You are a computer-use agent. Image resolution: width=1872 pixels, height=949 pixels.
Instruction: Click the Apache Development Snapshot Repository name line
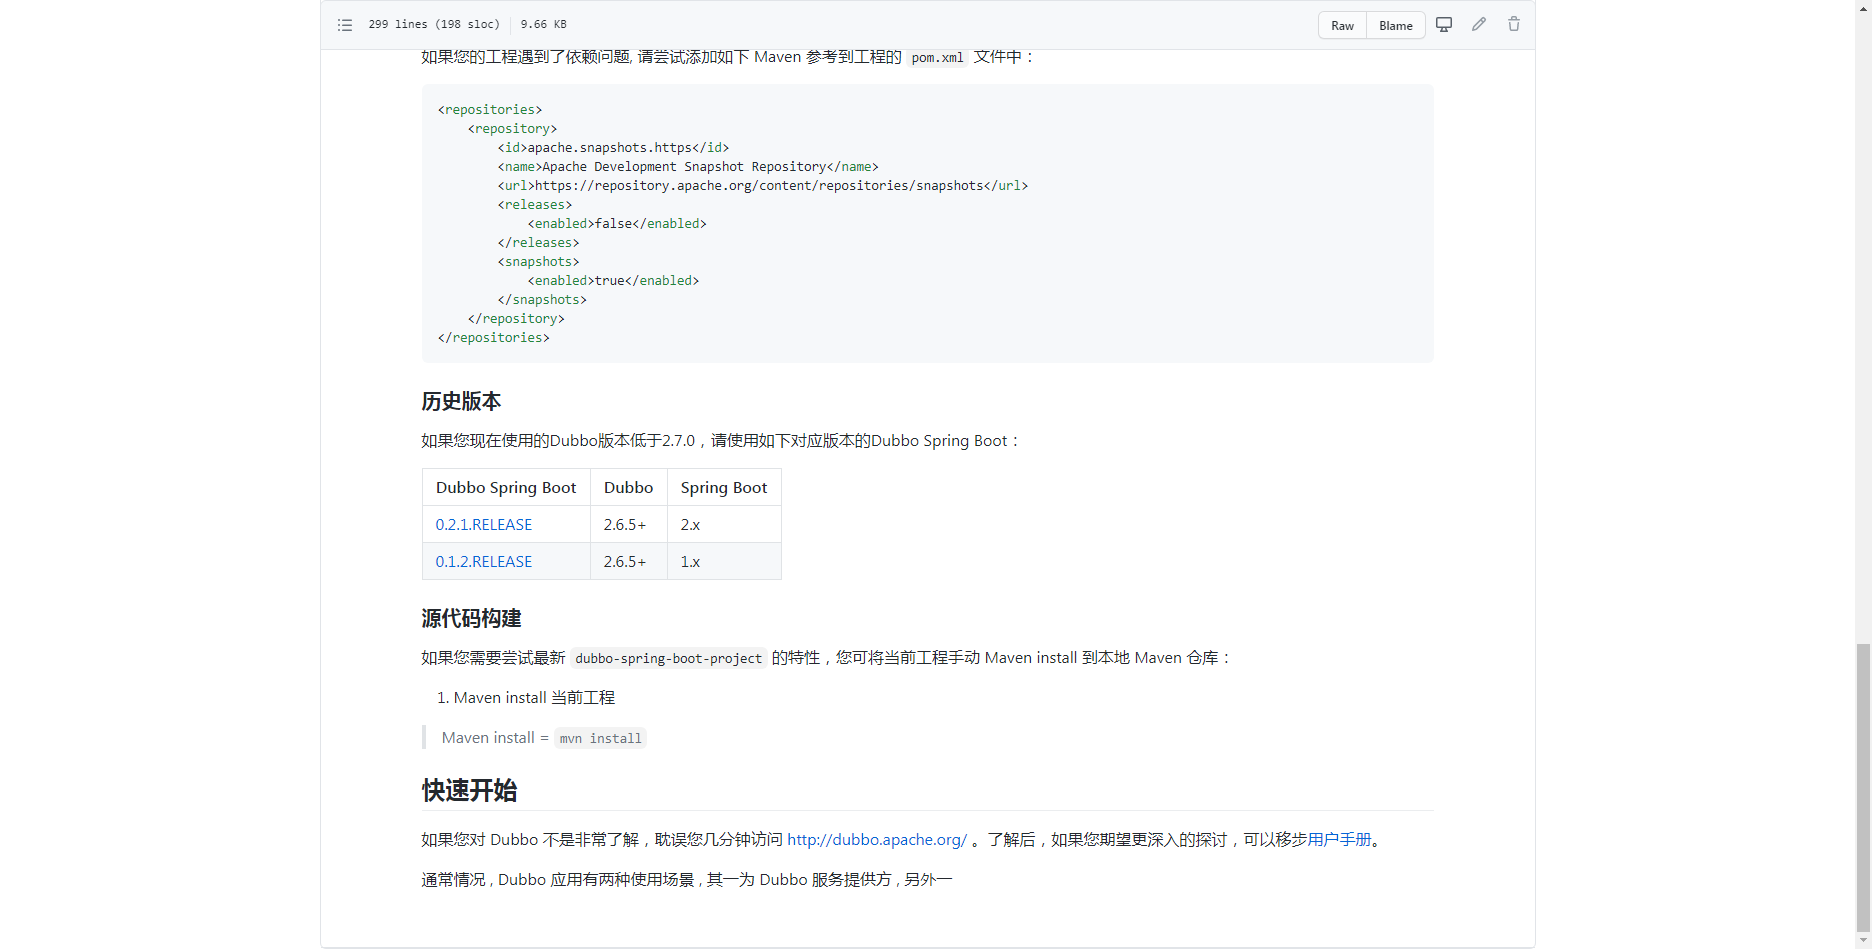click(688, 166)
